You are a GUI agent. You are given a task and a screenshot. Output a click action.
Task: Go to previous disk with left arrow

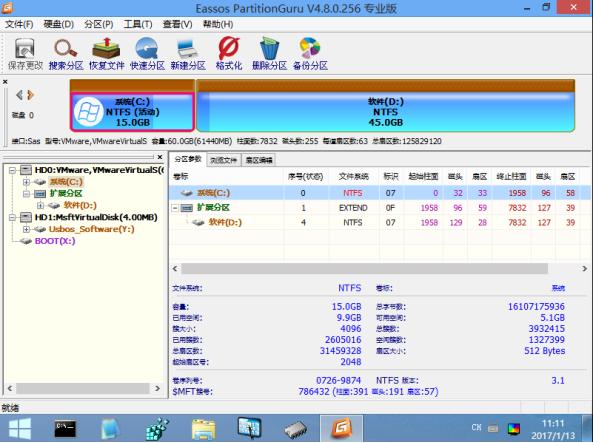[19, 95]
